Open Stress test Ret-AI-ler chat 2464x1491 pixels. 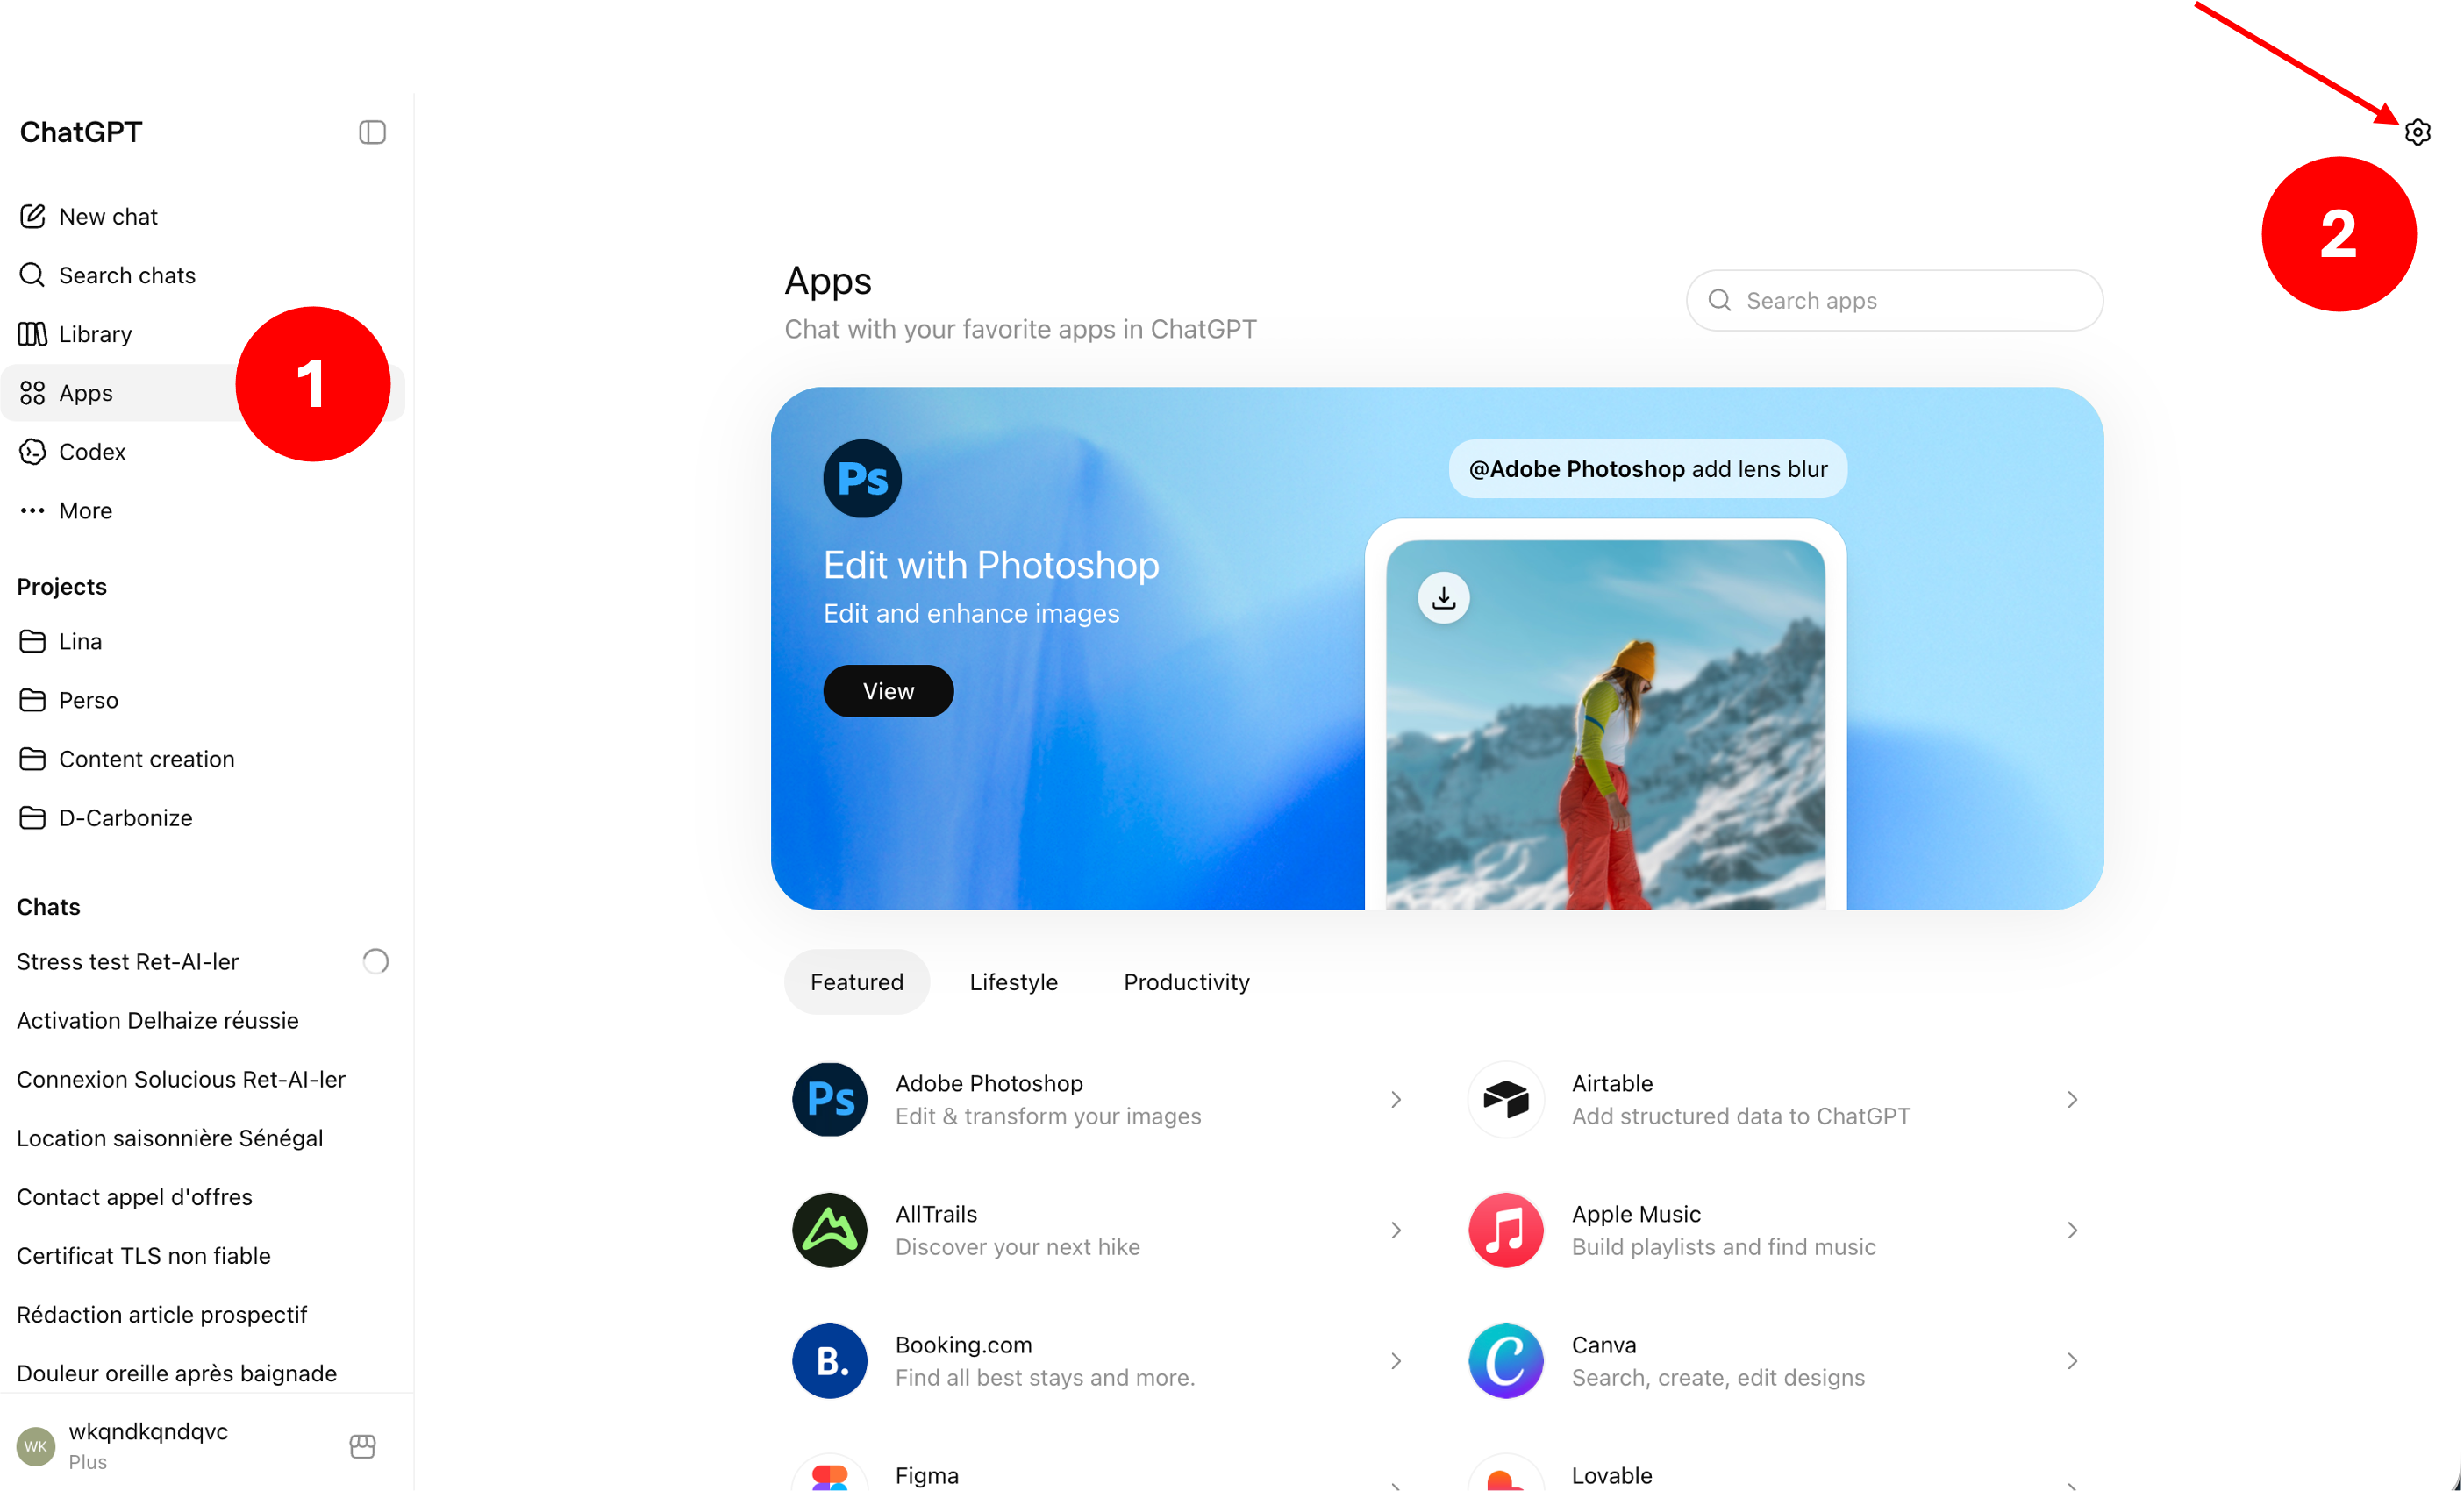pos(203,961)
